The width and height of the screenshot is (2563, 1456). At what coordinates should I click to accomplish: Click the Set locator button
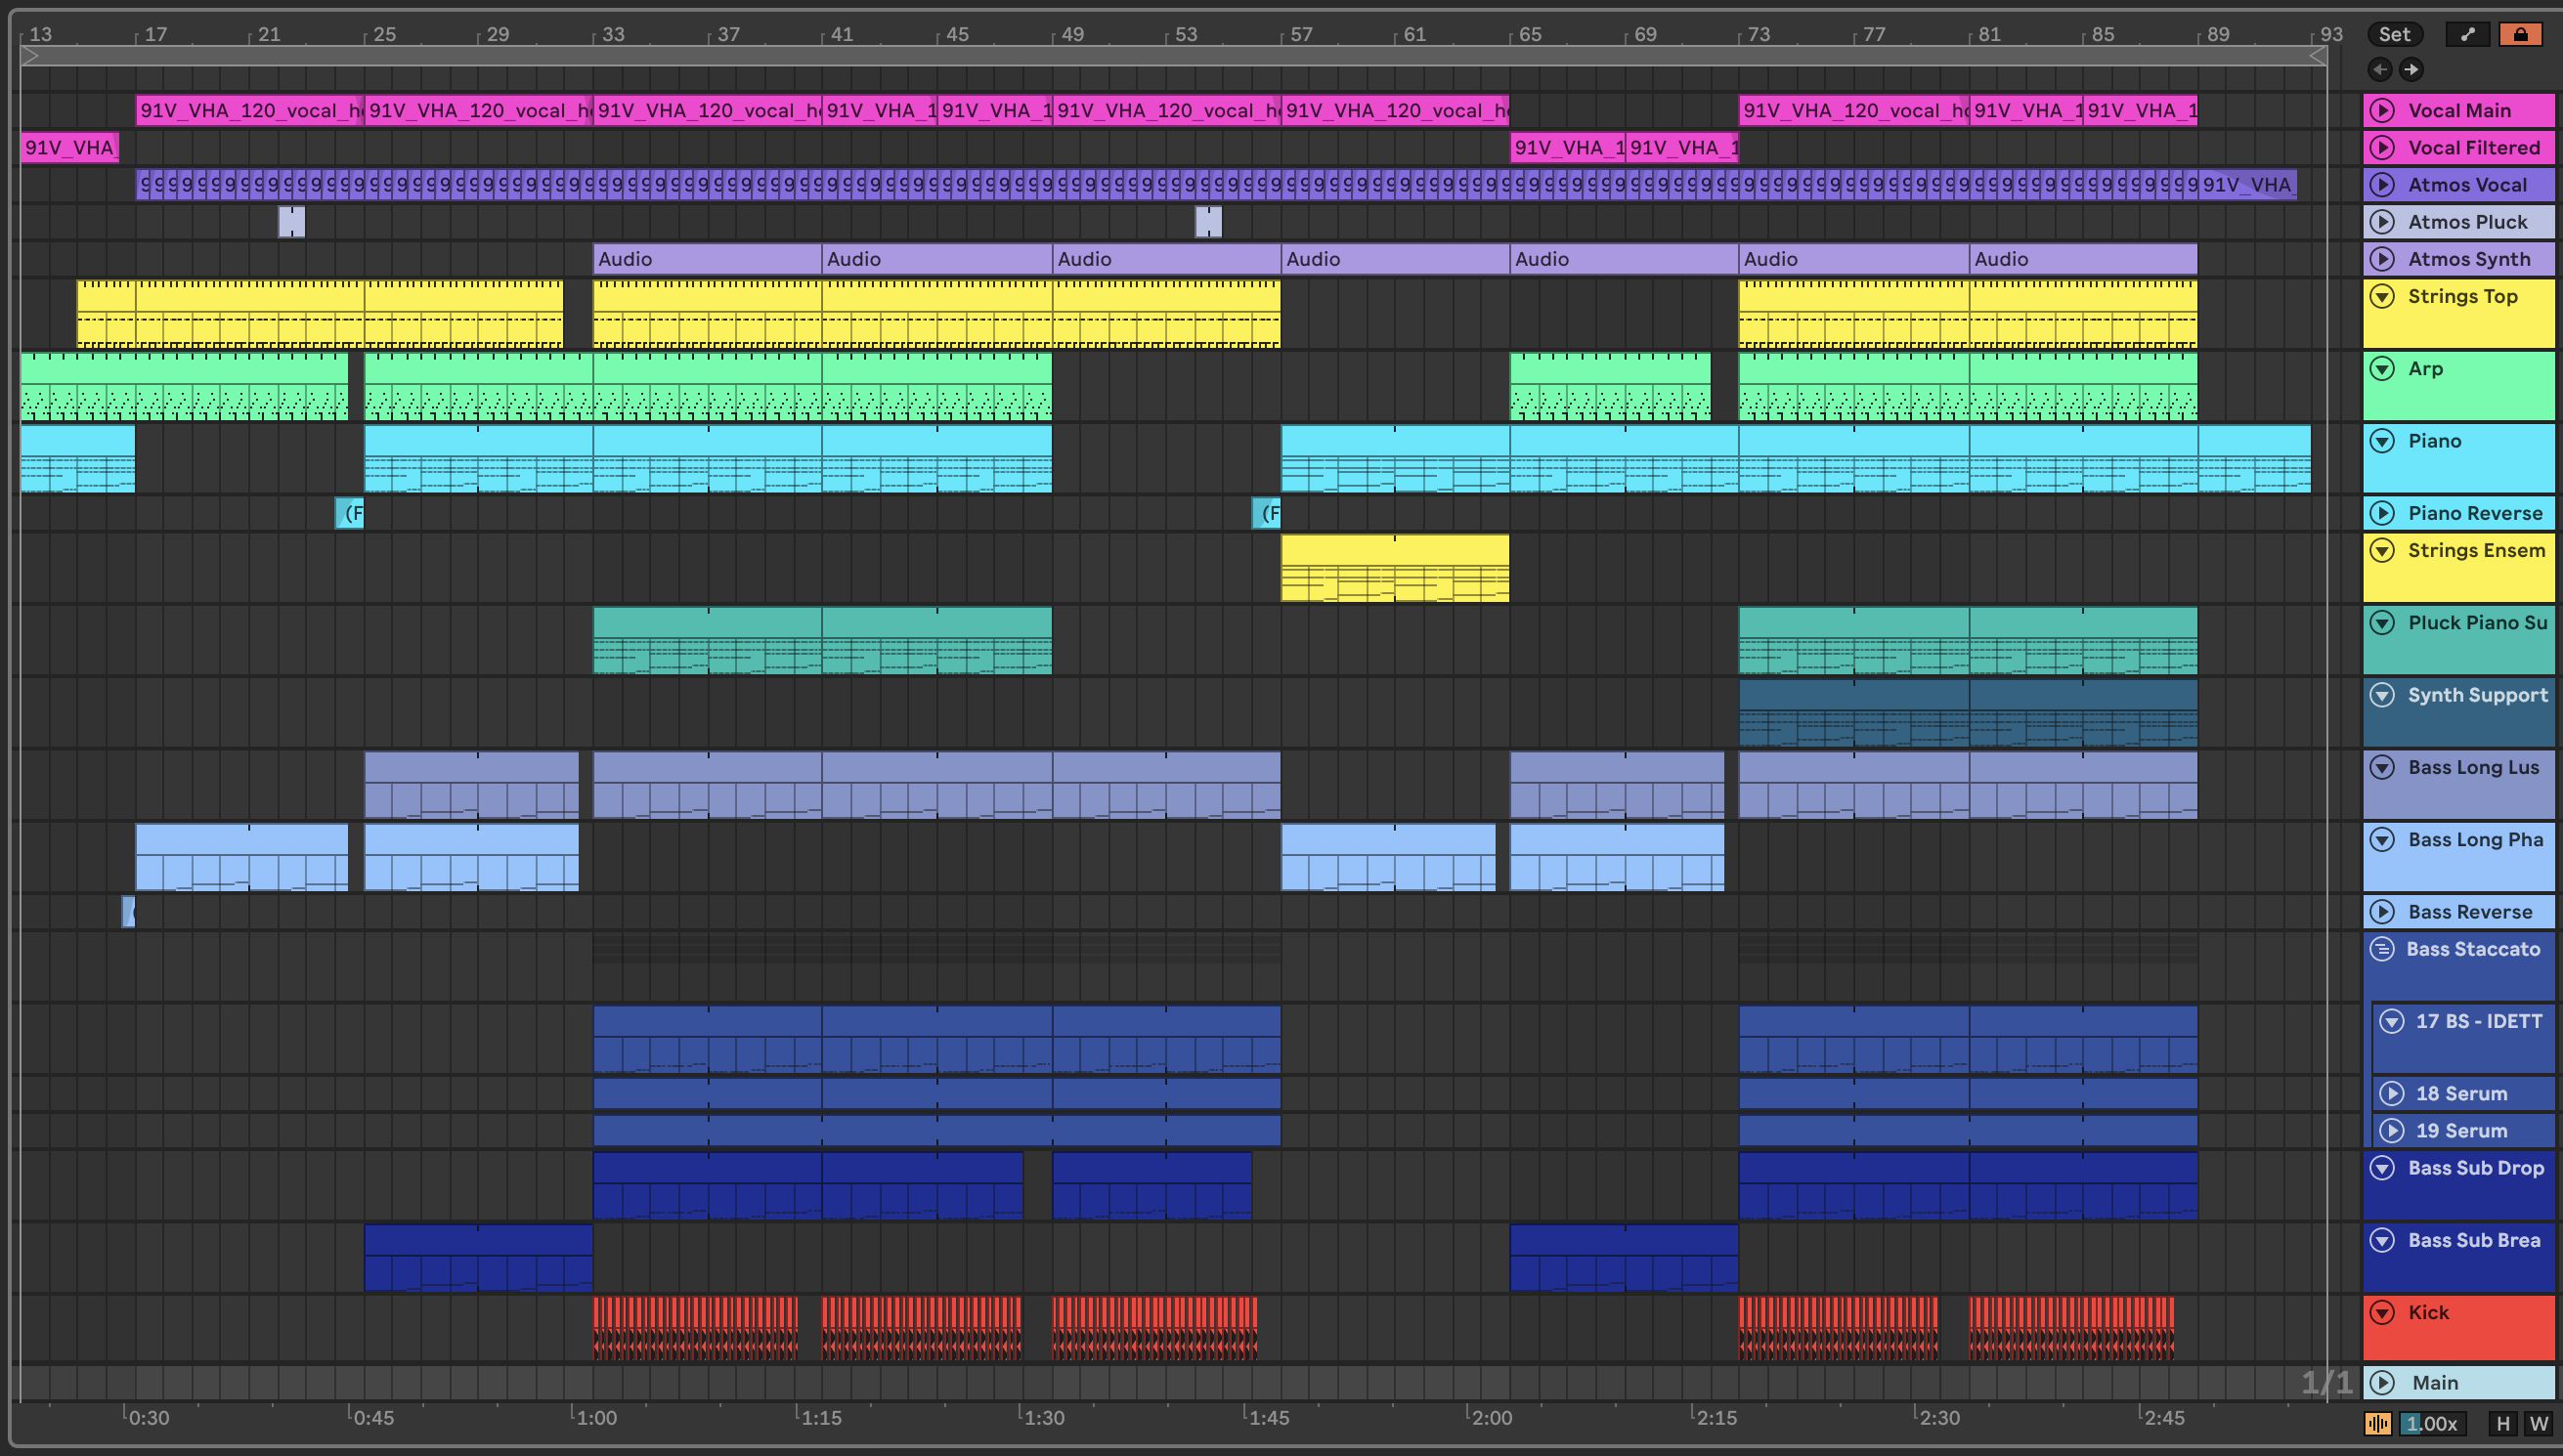pyautogui.click(x=2395, y=34)
